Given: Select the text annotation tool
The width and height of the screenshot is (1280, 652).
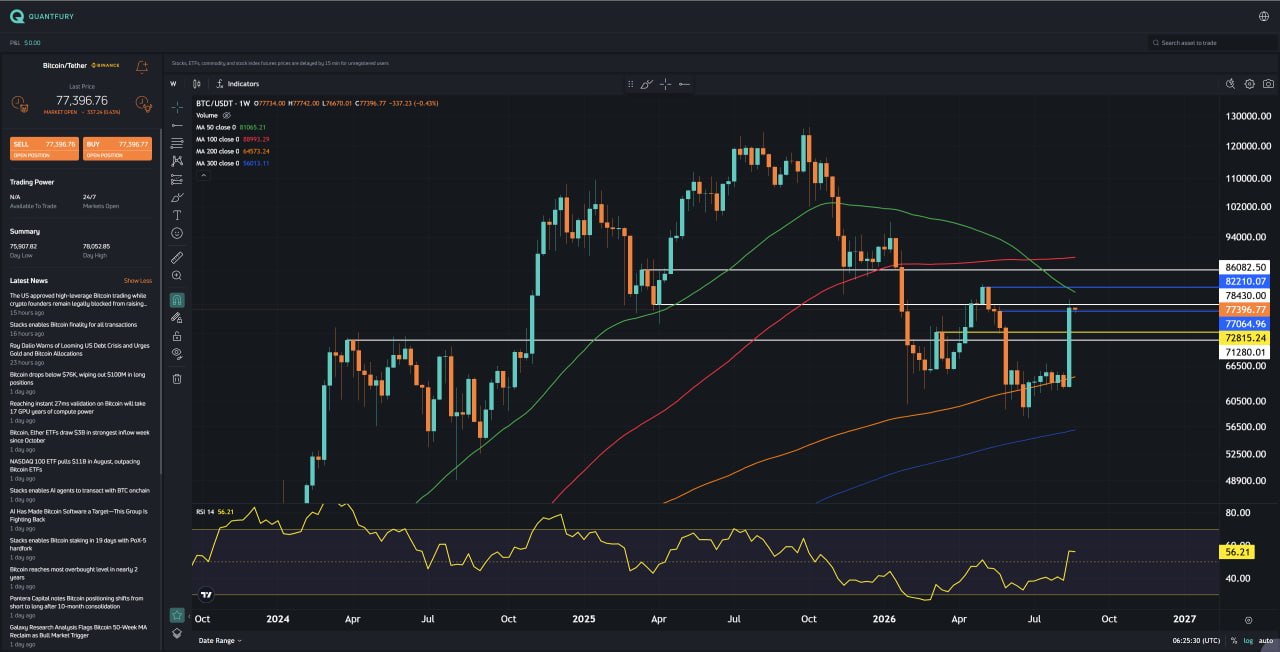Looking at the screenshot, I should pyautogui.click(x=177, y=215).
